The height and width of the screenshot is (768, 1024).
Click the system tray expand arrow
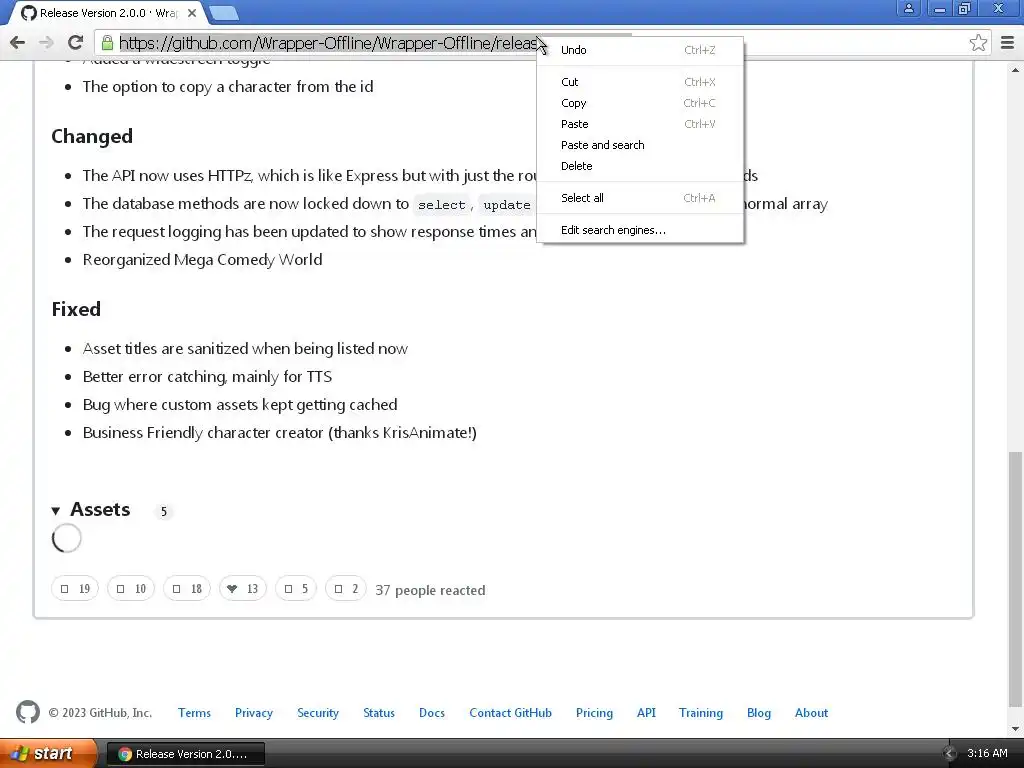tap(950, 754)
